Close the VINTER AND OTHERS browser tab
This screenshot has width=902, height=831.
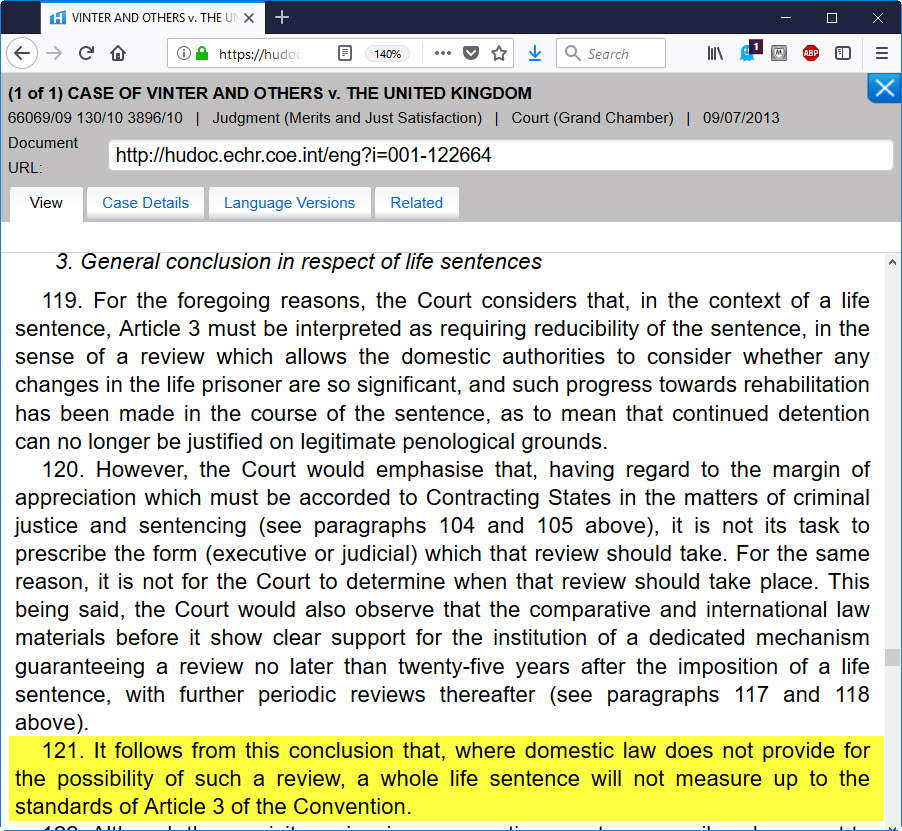(249, 18)
